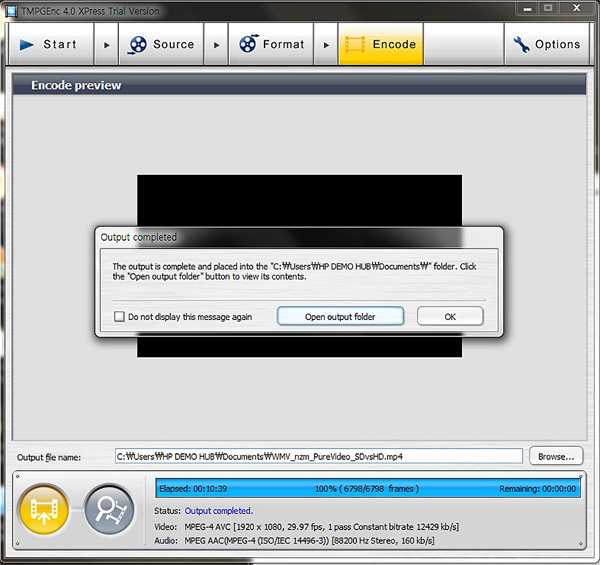
Task: Open the Start stage tab
Action: [51, 44]
